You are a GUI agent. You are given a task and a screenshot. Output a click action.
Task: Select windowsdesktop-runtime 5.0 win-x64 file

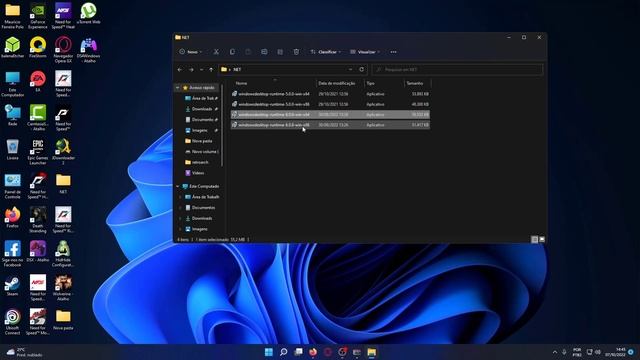(x=330, y=94)
